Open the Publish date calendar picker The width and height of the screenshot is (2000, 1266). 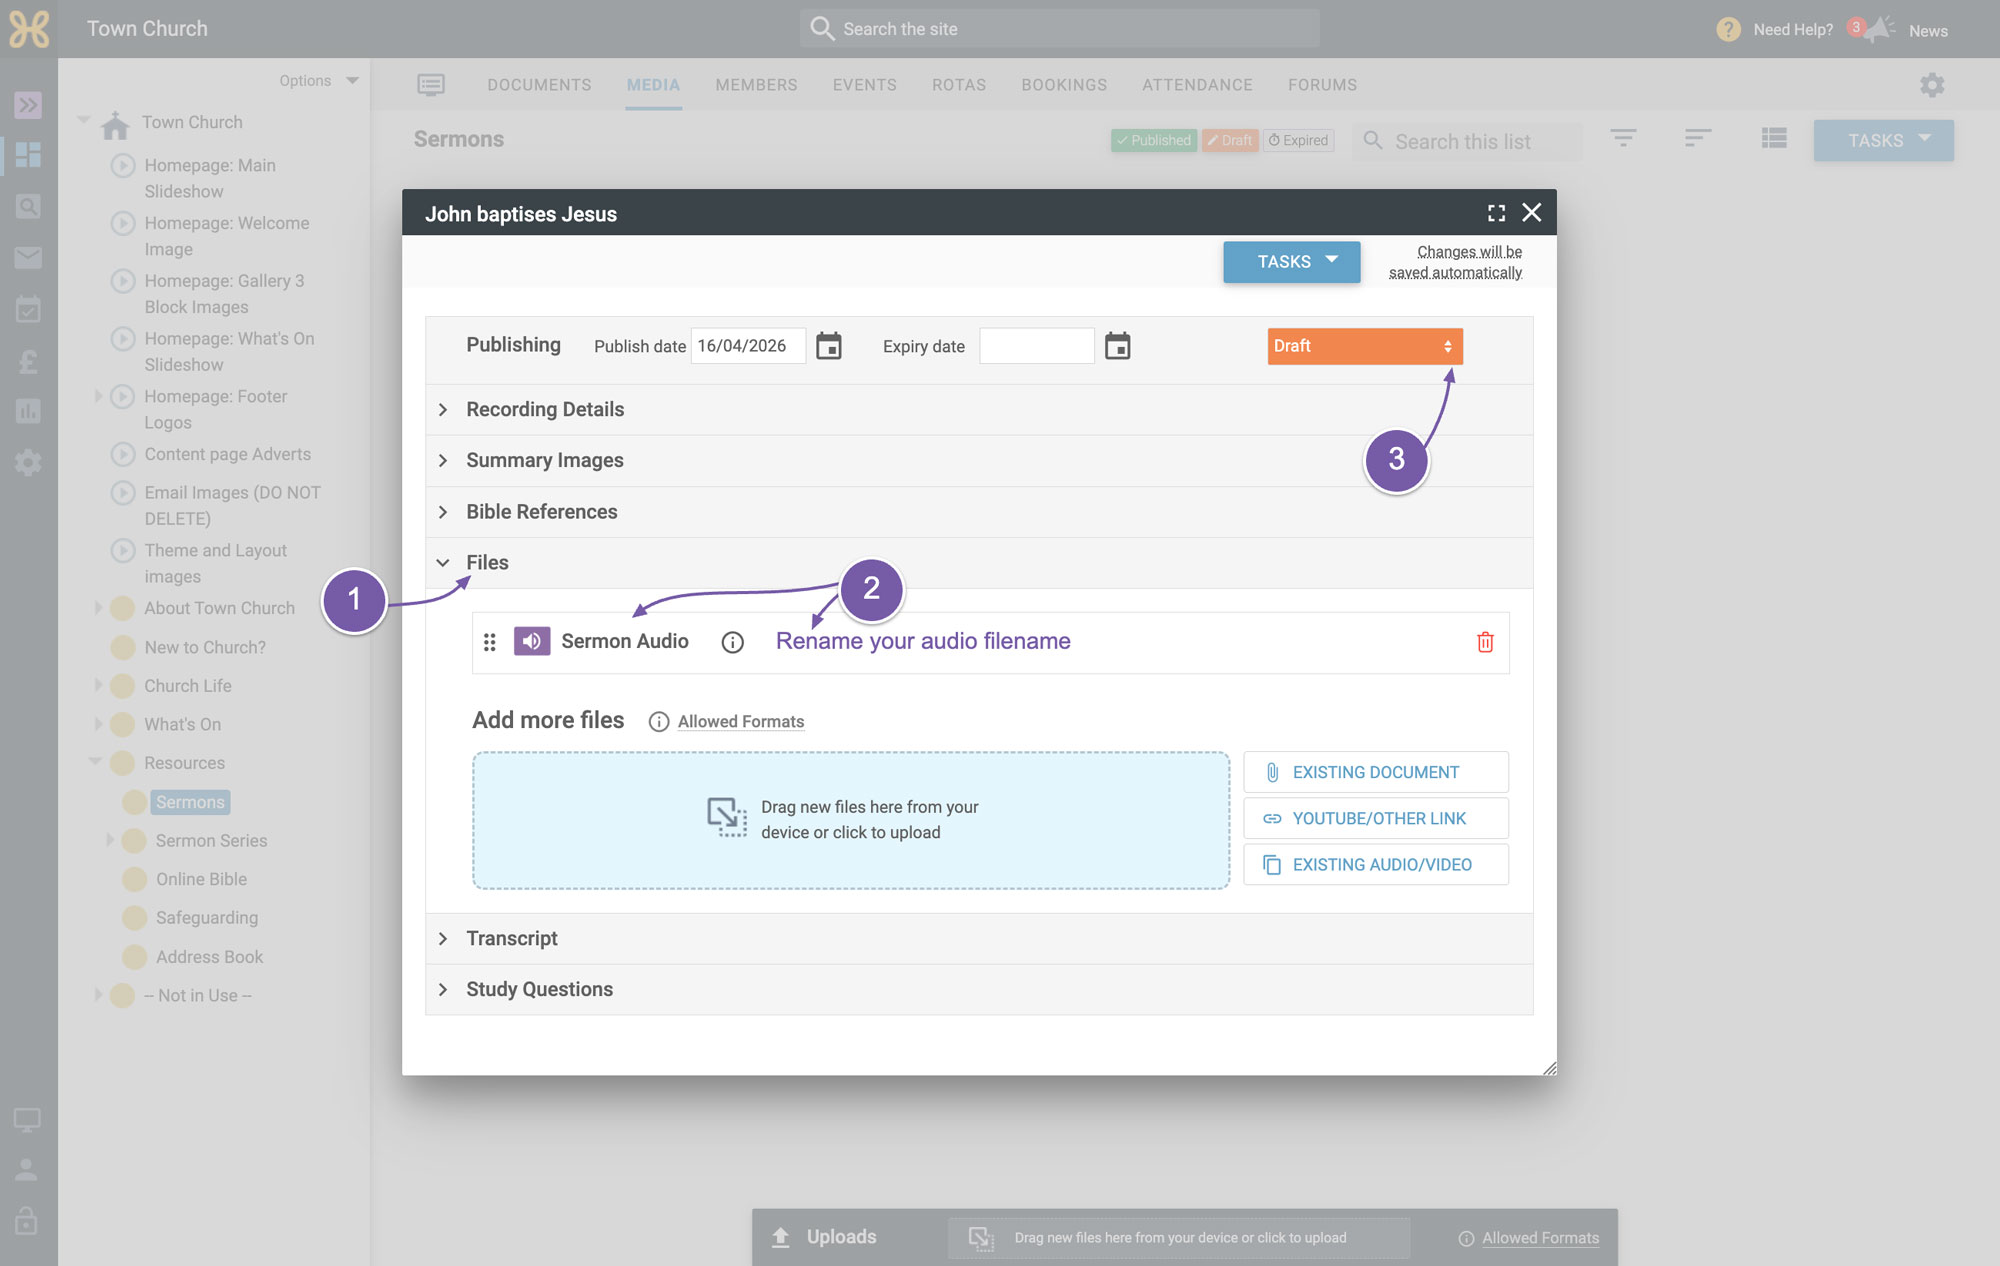tap(829, 346)
